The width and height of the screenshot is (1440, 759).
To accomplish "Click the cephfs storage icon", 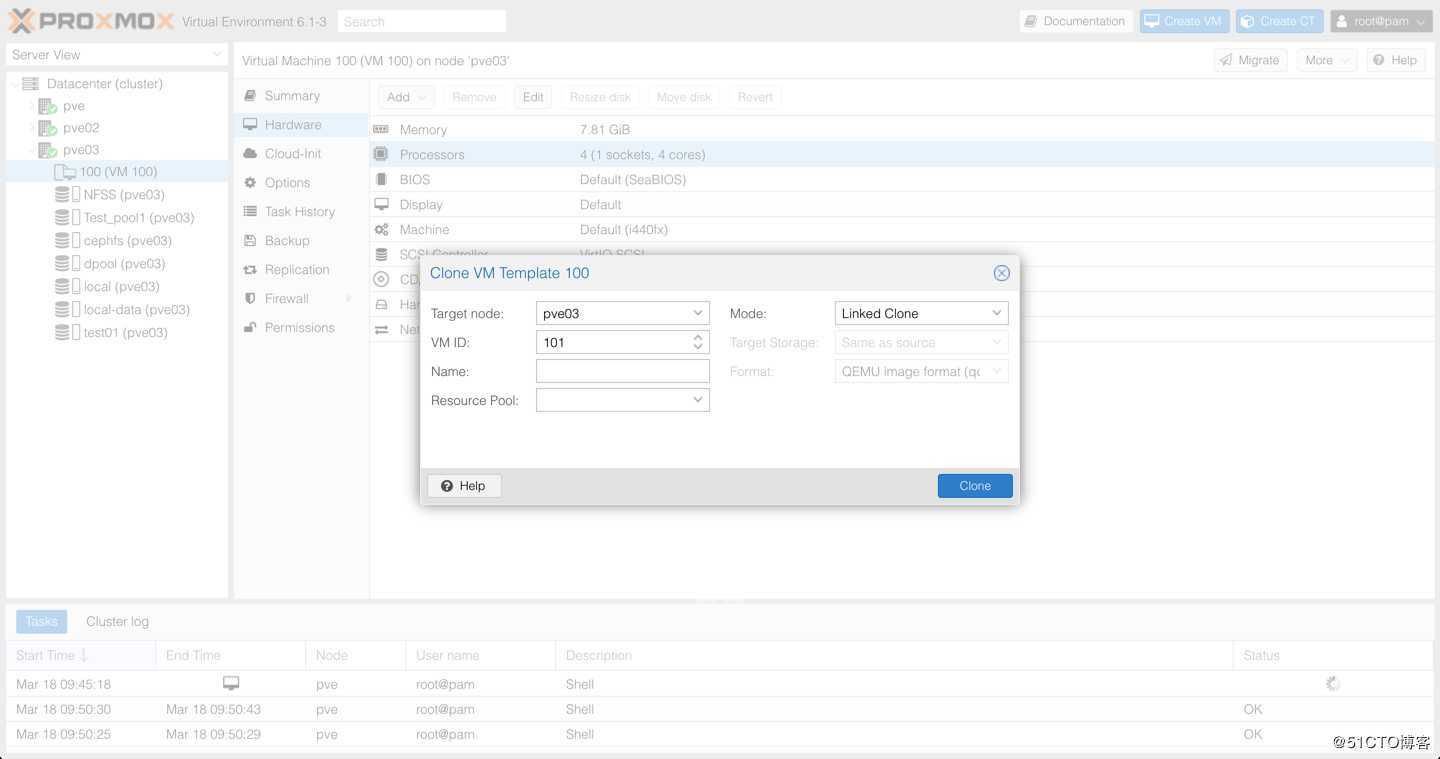I will tap(67, 241).
